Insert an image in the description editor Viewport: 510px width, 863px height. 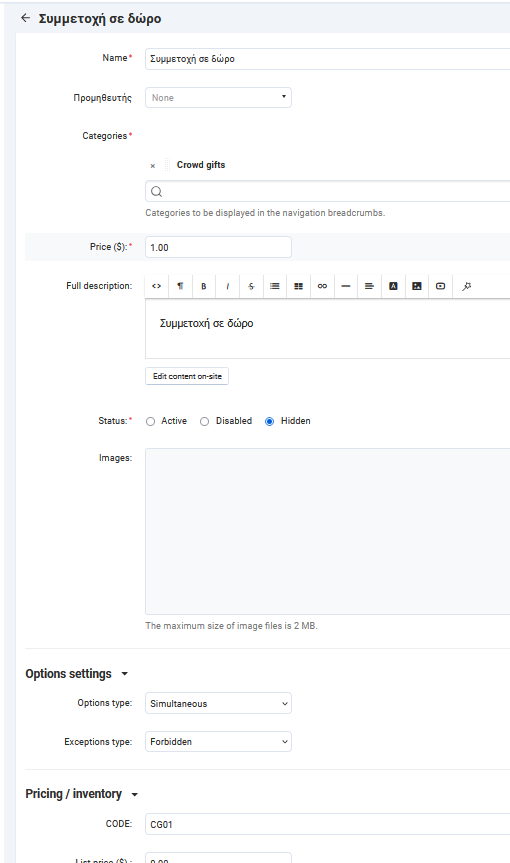click(417, 286)
